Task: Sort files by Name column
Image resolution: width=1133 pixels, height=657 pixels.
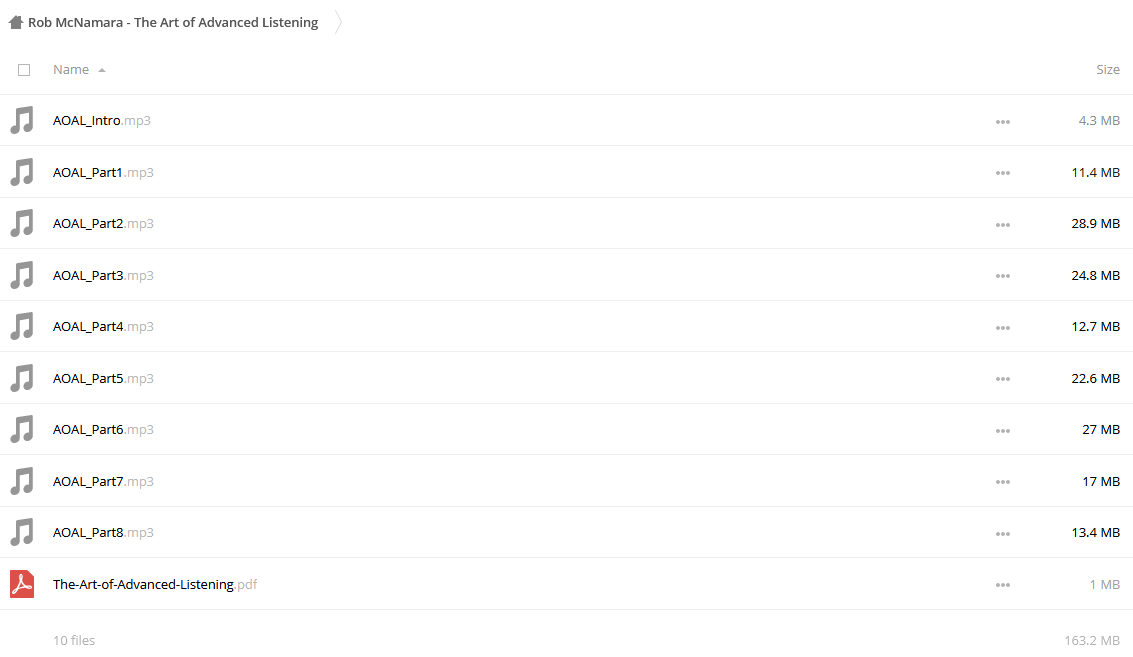Action: click(x=71, y=69)
